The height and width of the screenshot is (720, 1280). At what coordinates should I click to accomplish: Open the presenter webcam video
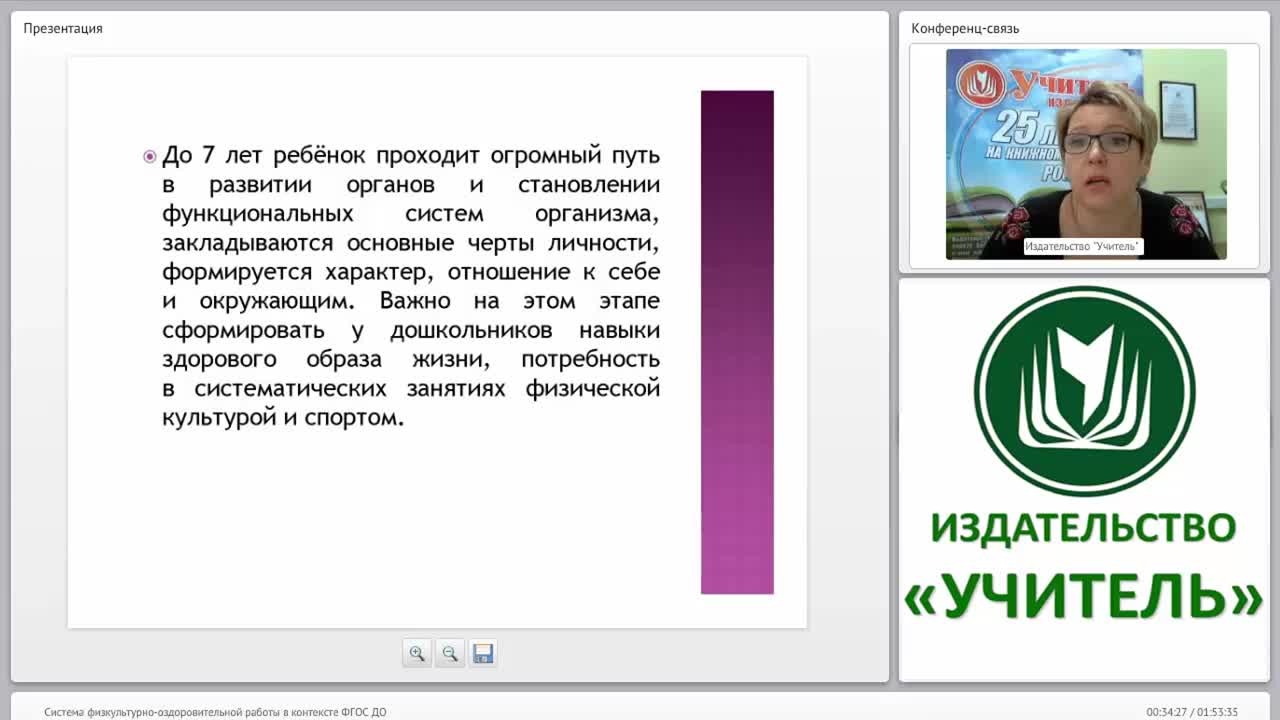pyautogui.click(x=1086, y=154)
